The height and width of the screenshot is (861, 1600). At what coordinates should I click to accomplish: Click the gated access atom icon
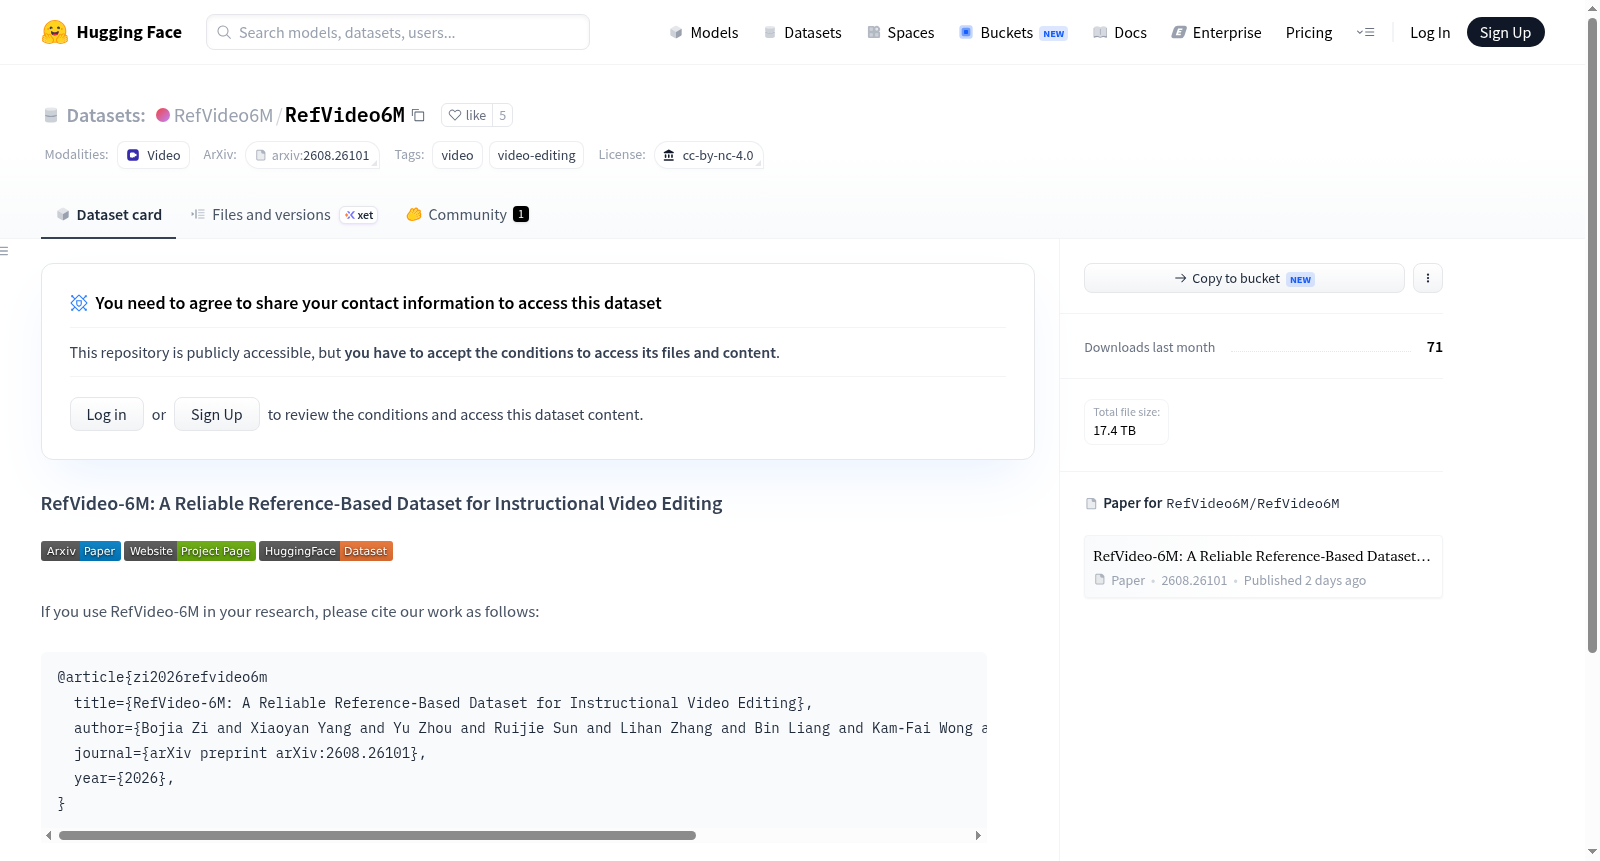[x=79, y=303]
